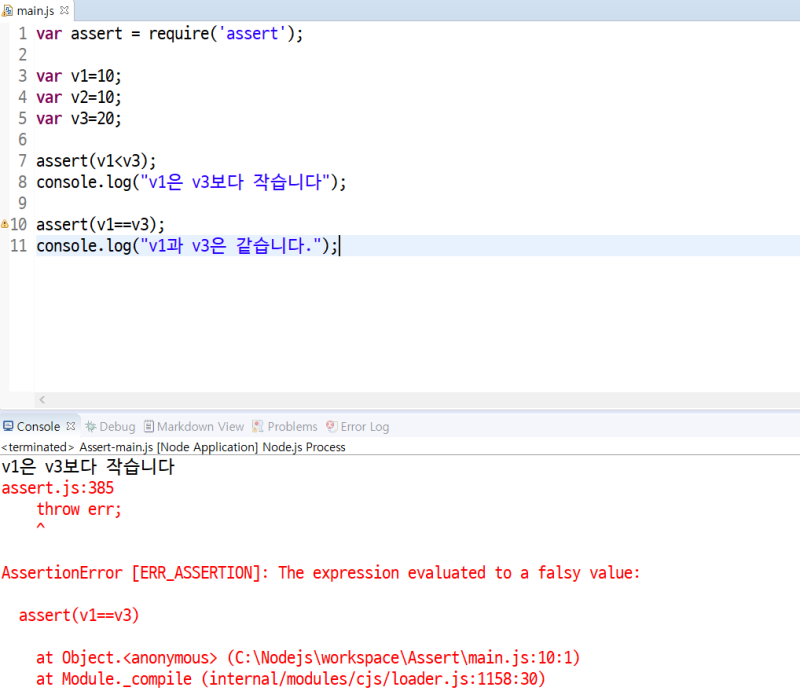
Task: Click the Error Log view icon
Action: tap(333, 426)
